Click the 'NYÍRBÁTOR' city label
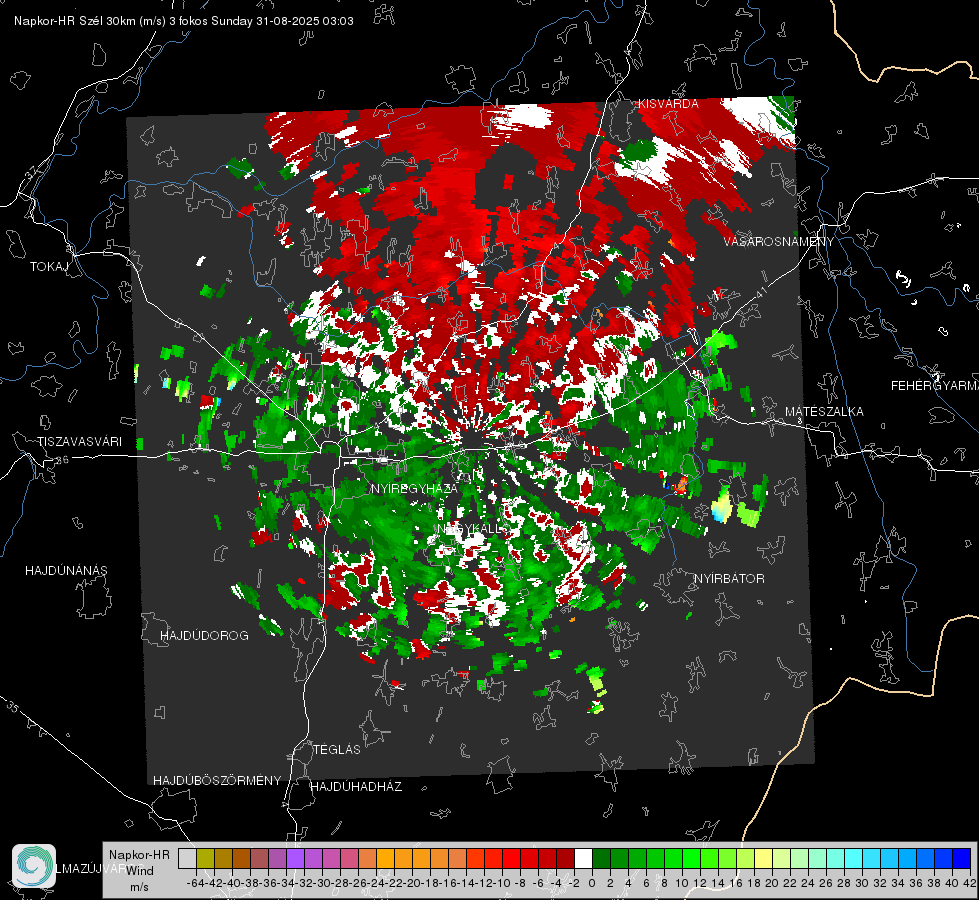979x900 pixels. [729, 578]
